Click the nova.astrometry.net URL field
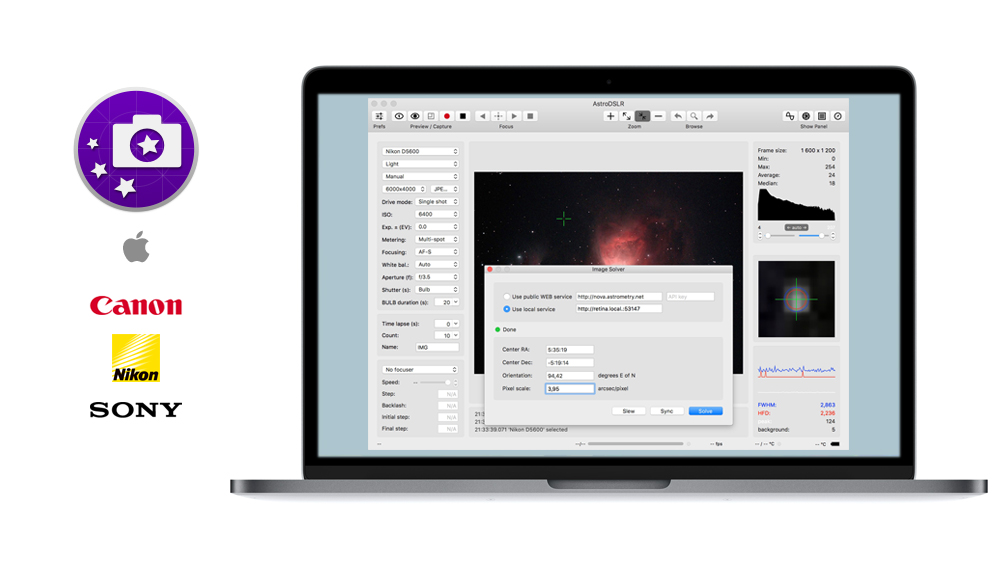The width and height of the screenshot is (1000, 565). (x=619, y=297)
